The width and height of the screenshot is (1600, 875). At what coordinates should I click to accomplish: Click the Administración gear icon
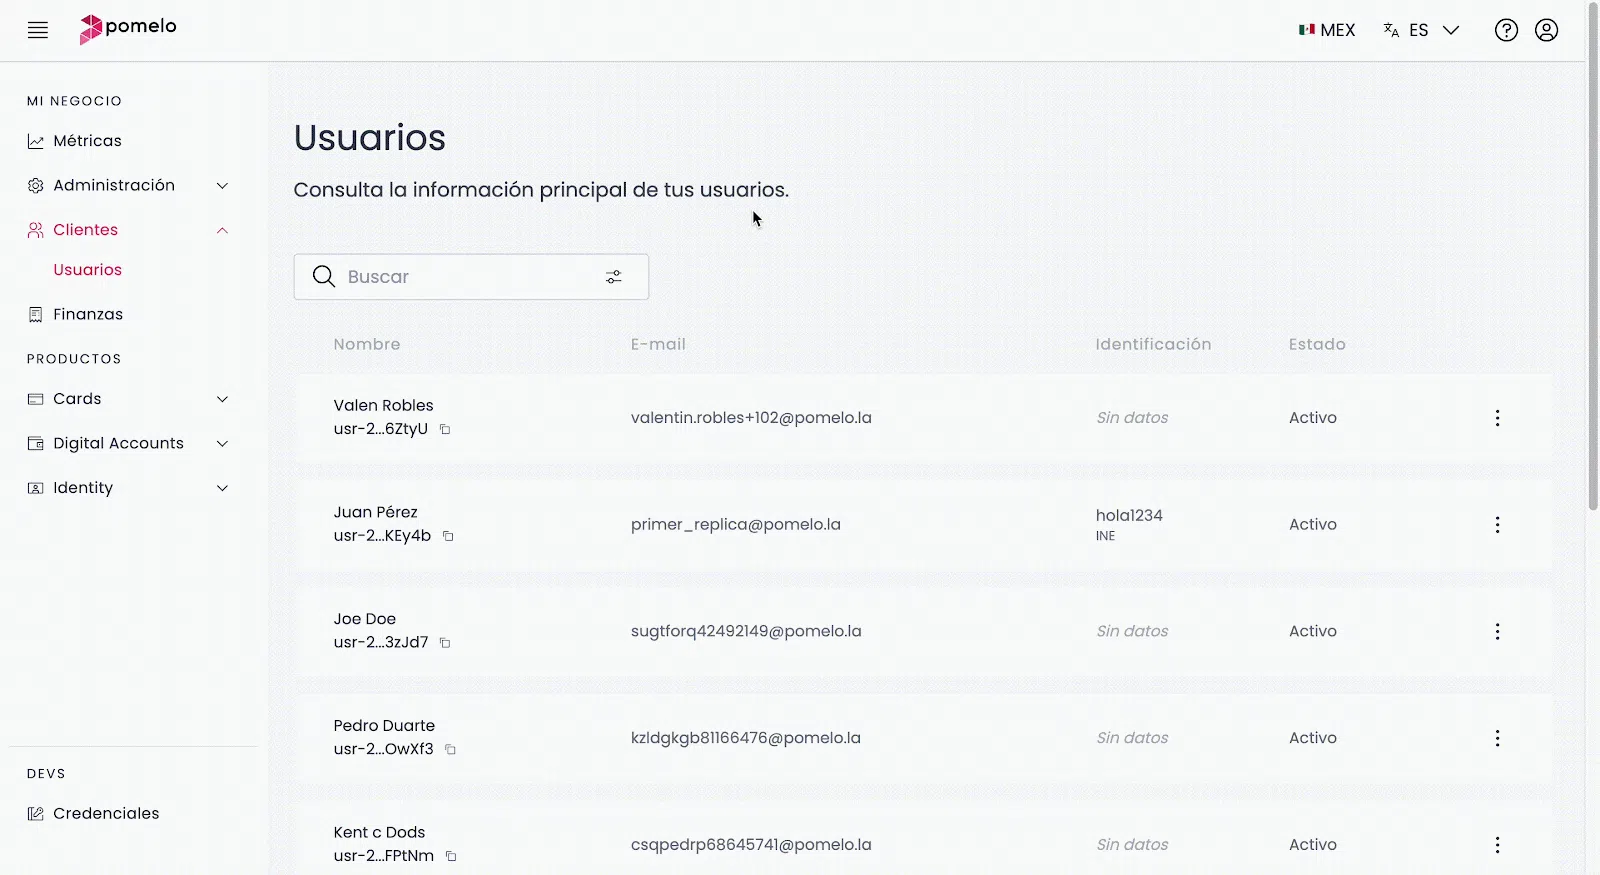36,186
